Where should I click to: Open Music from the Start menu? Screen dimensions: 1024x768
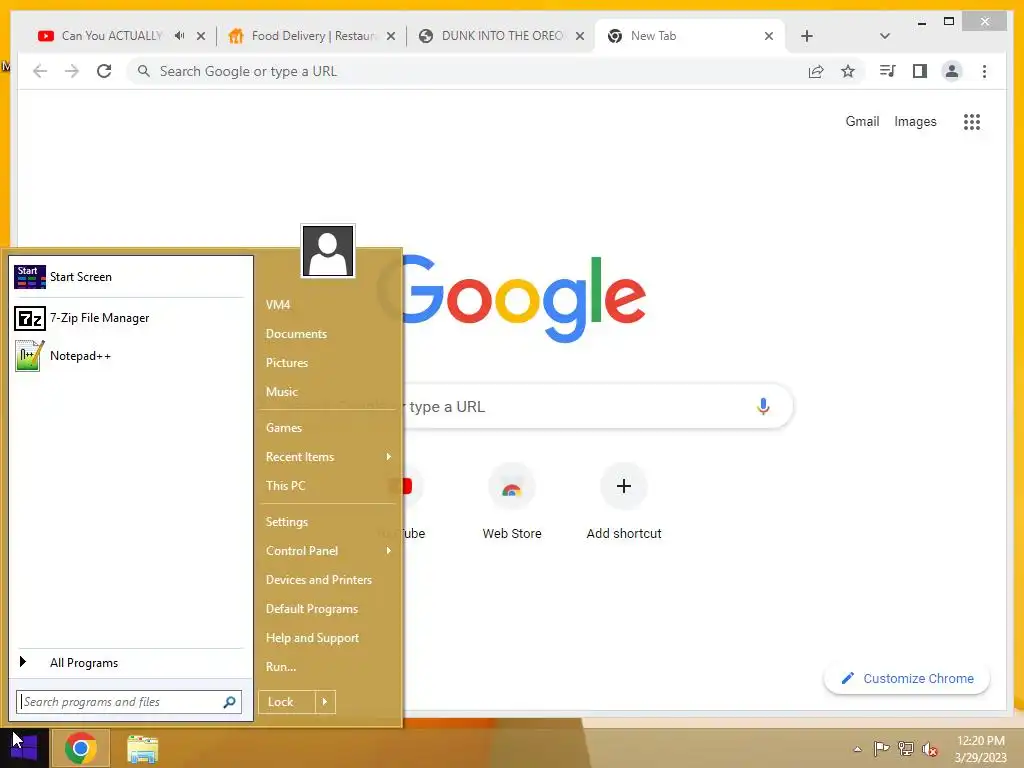coord(281,392)
